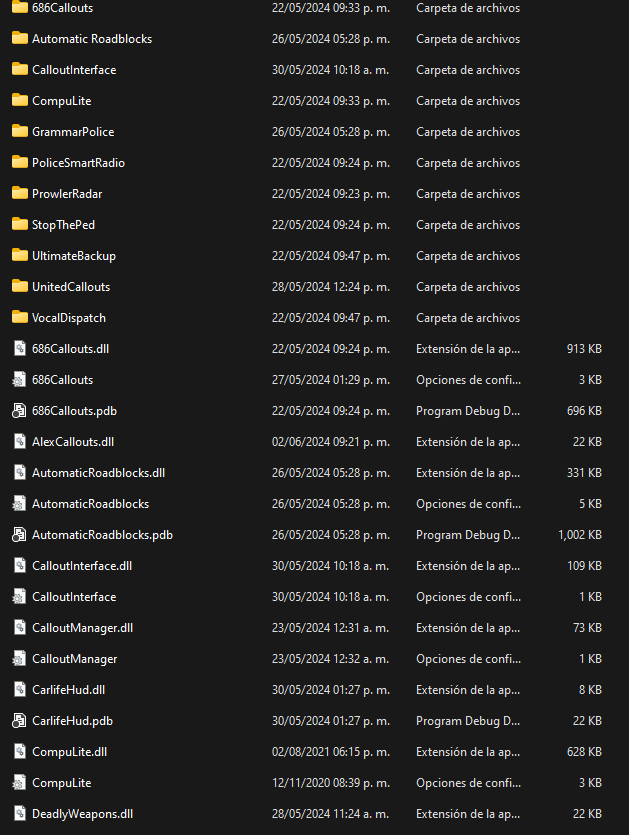The height and width of the screenshot is (835, 629).
Task: Click the size value 696 KB
Action: coord(584,411)
